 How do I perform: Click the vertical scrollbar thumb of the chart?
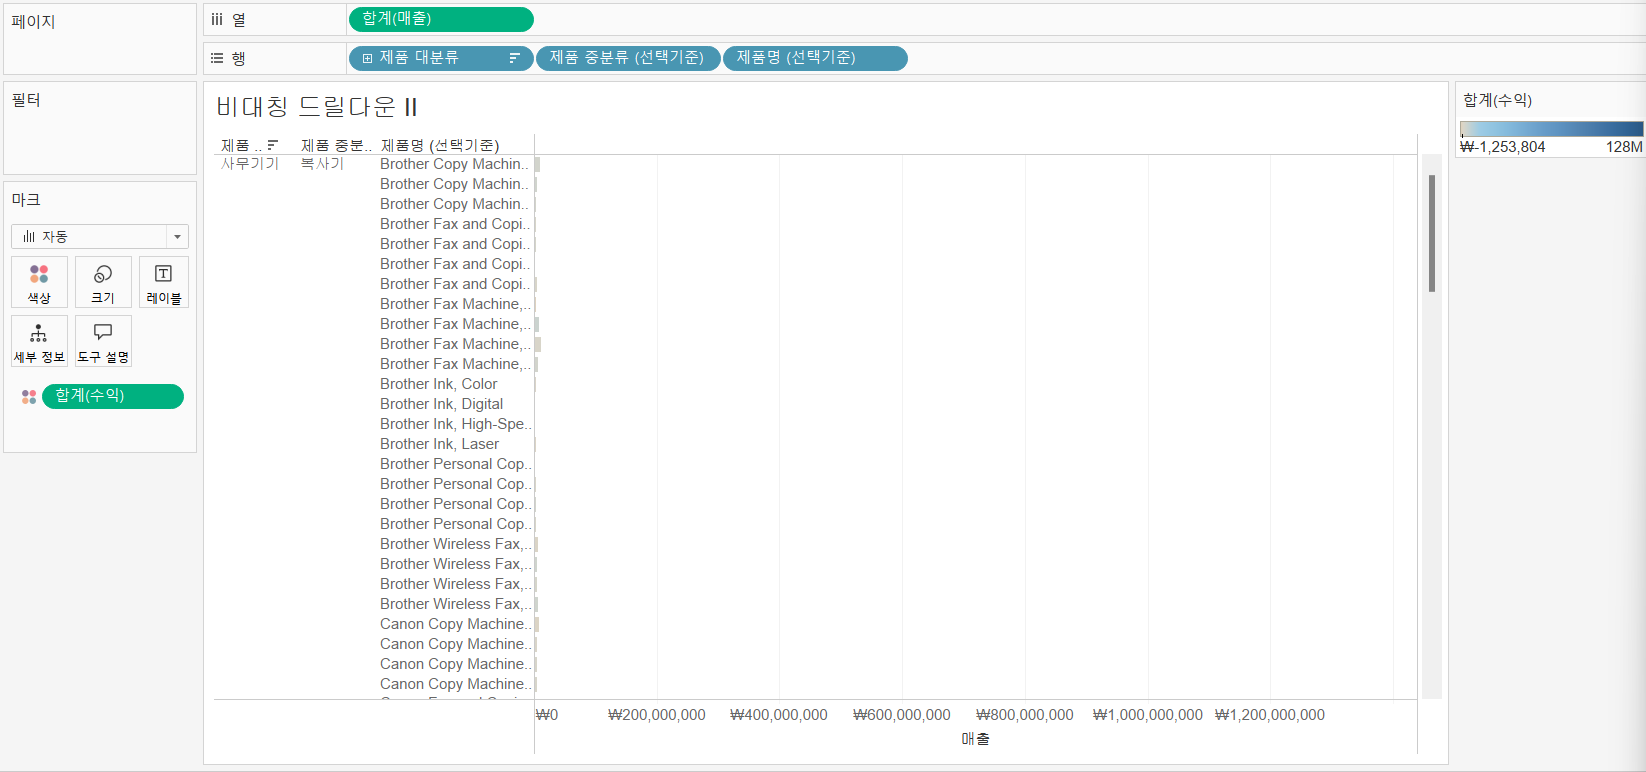[x=1432, y=233]
